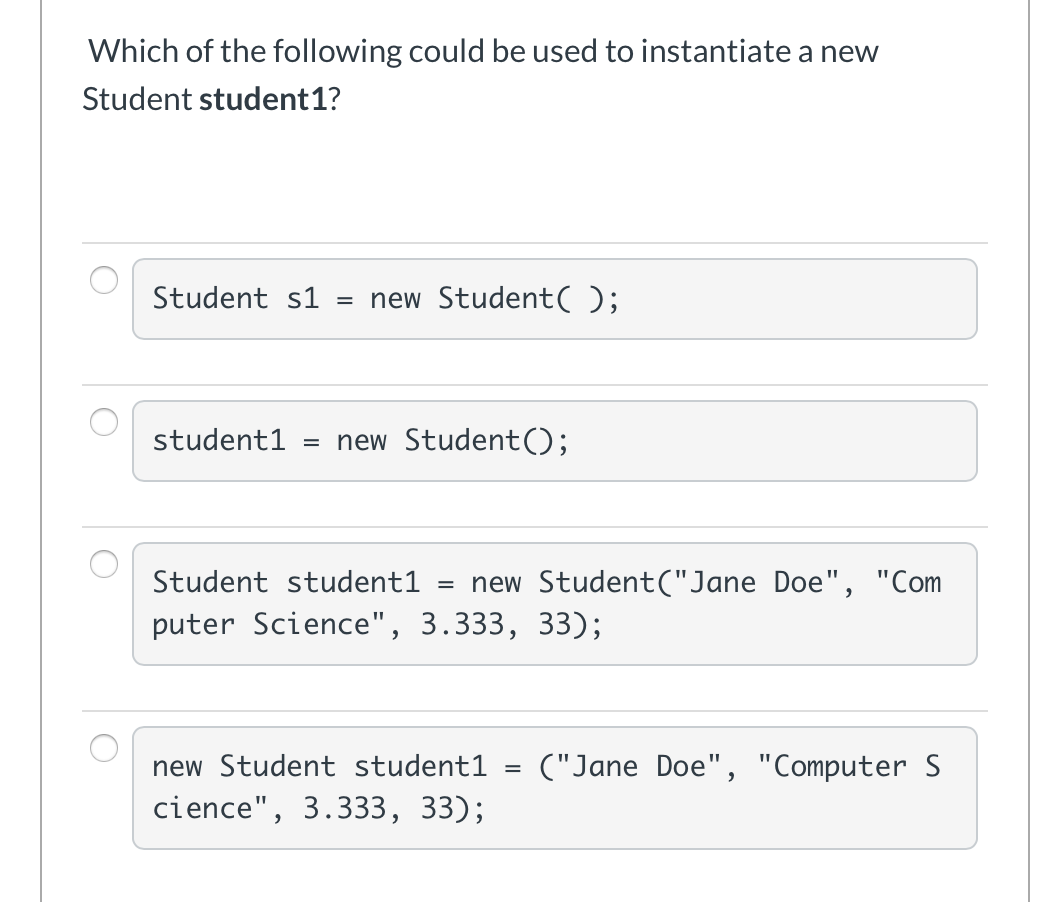Pick the answer containing 'Computer Science' arguments
Viewport: 1058px width, 902px height.
(555, 603)
